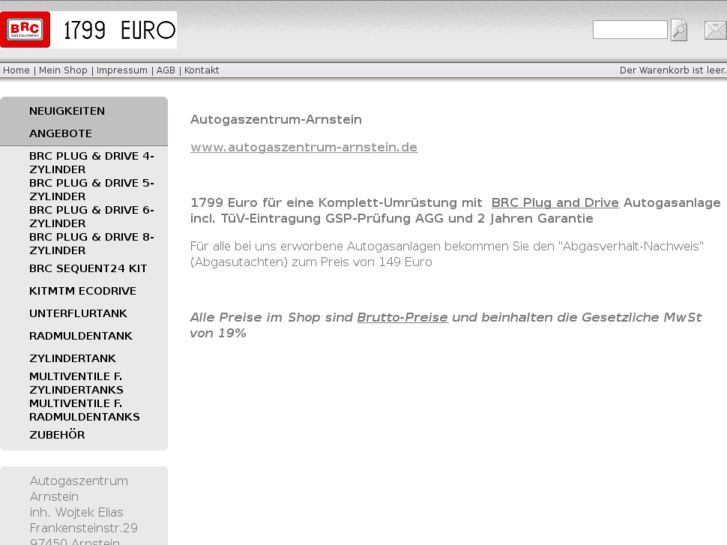The image size is (727, 545).
Task: Open the Mein Shop navigation link
Action: tap(63, 70)
